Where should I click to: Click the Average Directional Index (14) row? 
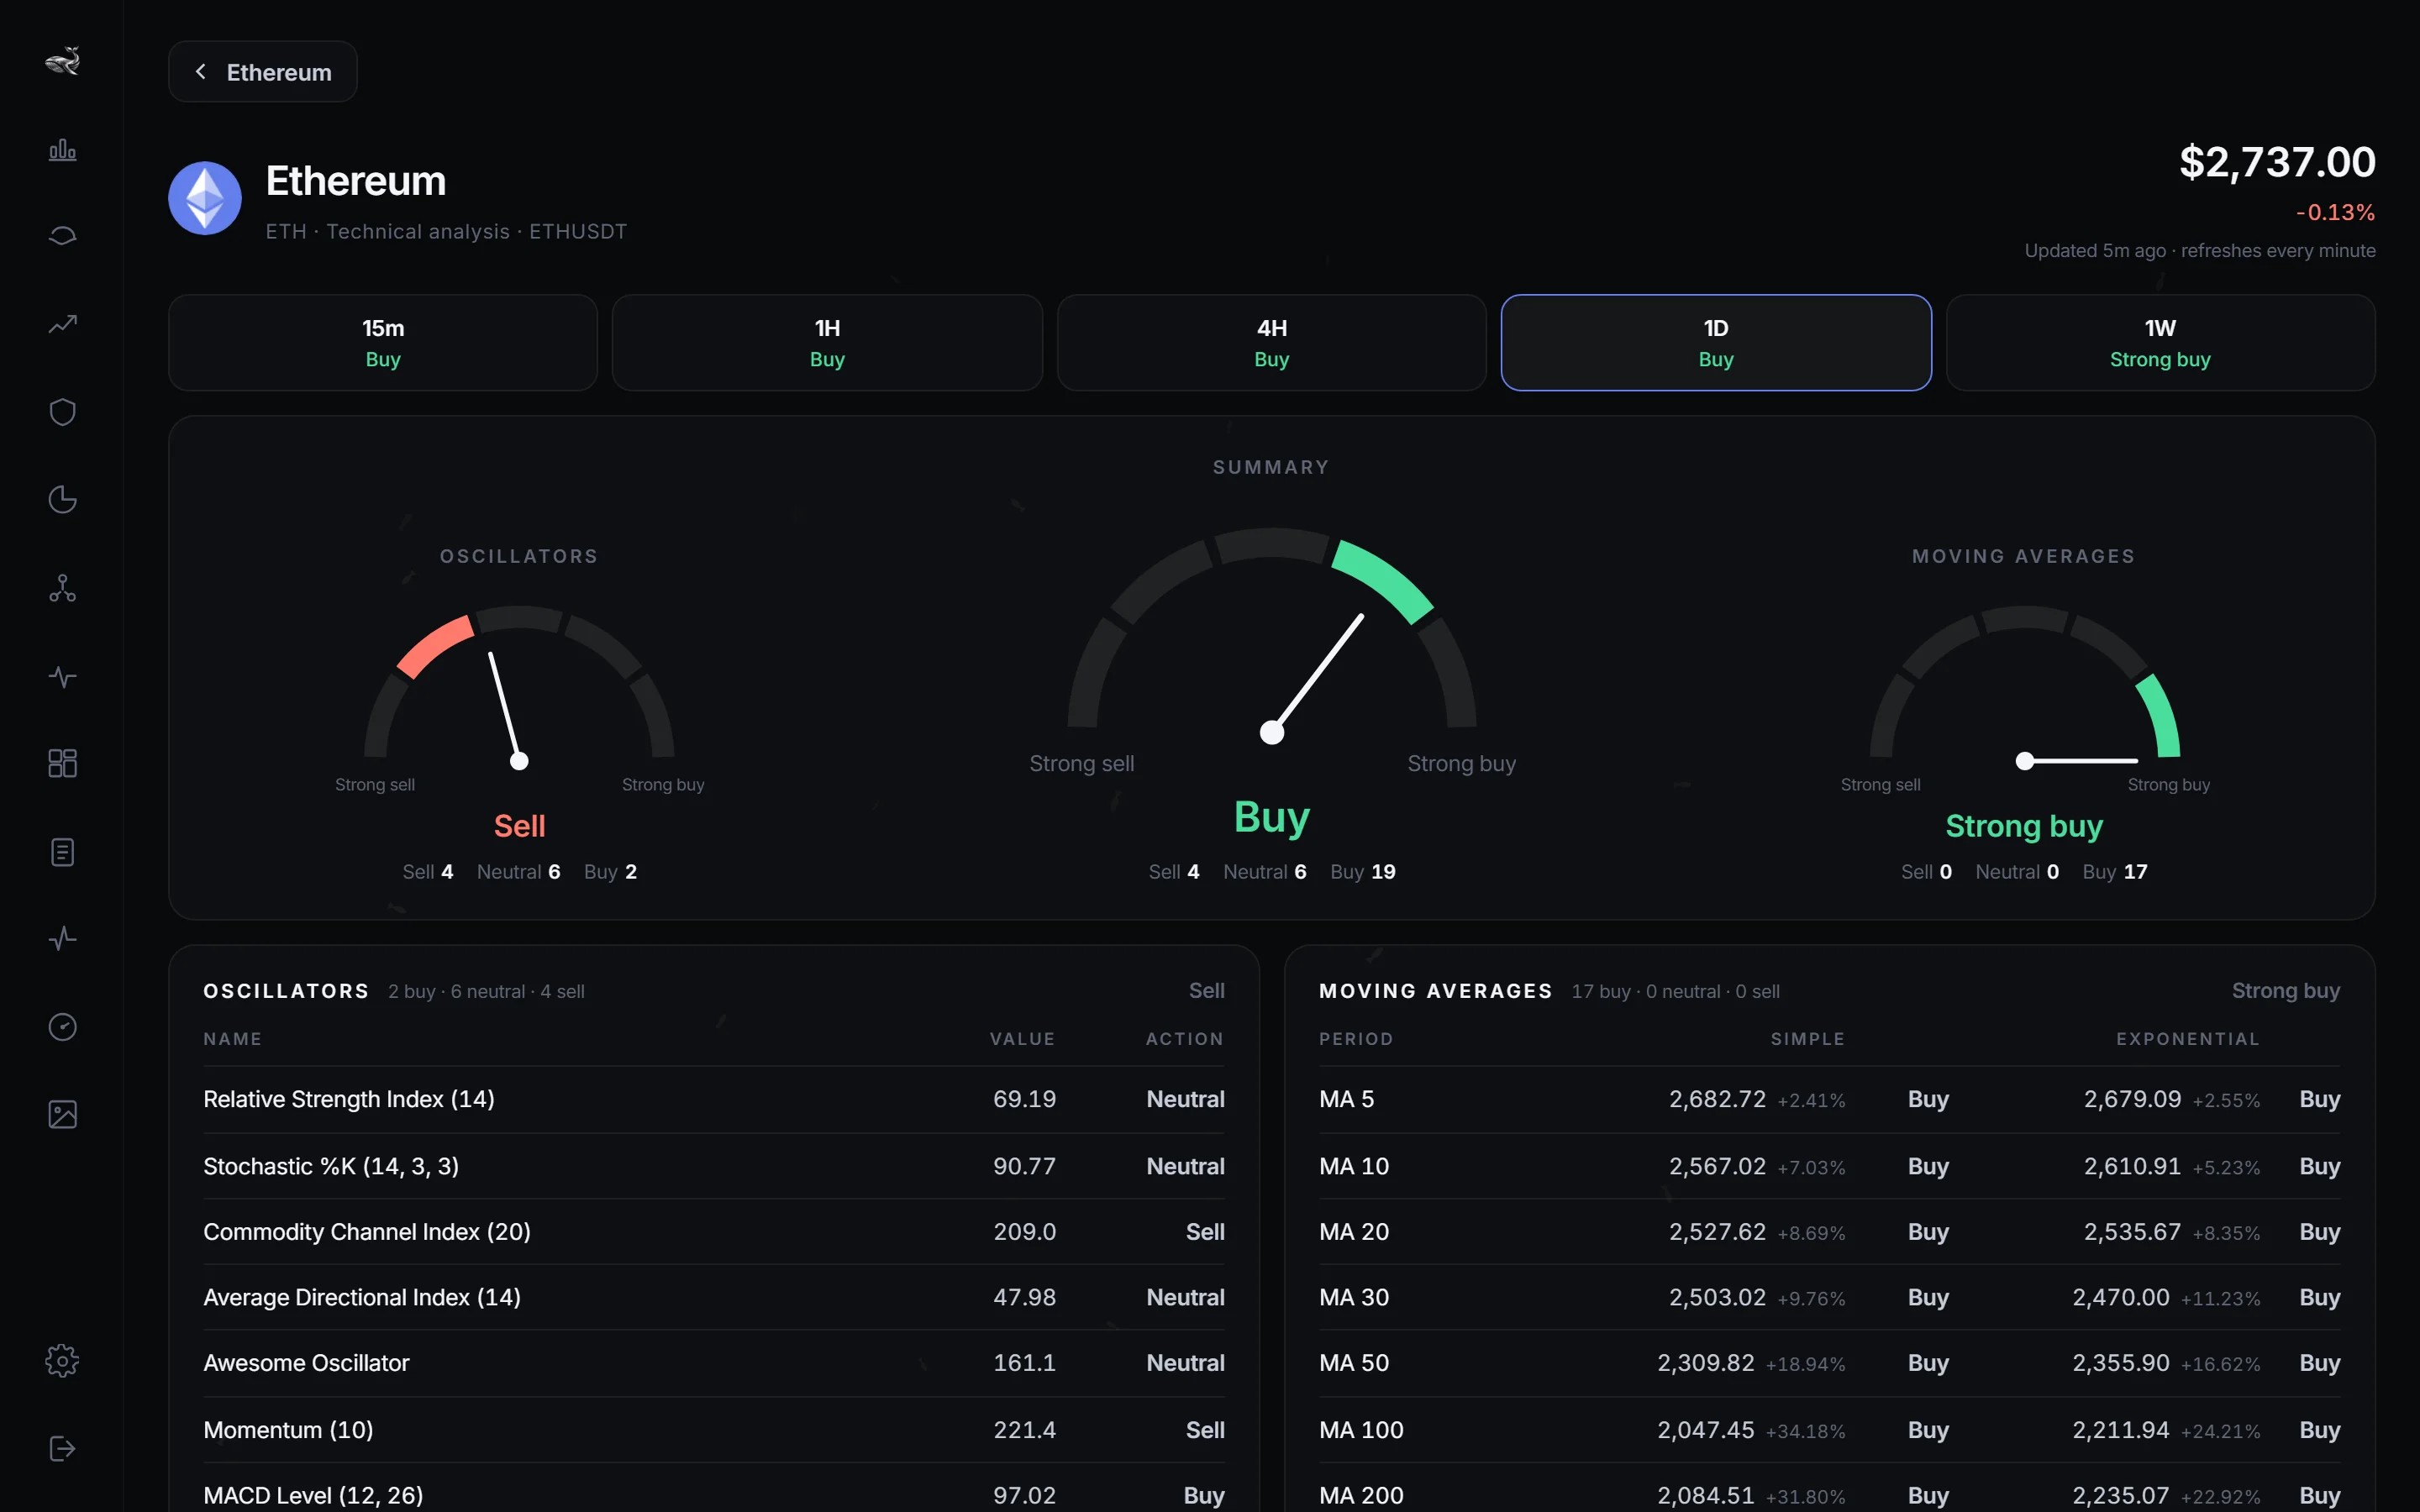714,1298
